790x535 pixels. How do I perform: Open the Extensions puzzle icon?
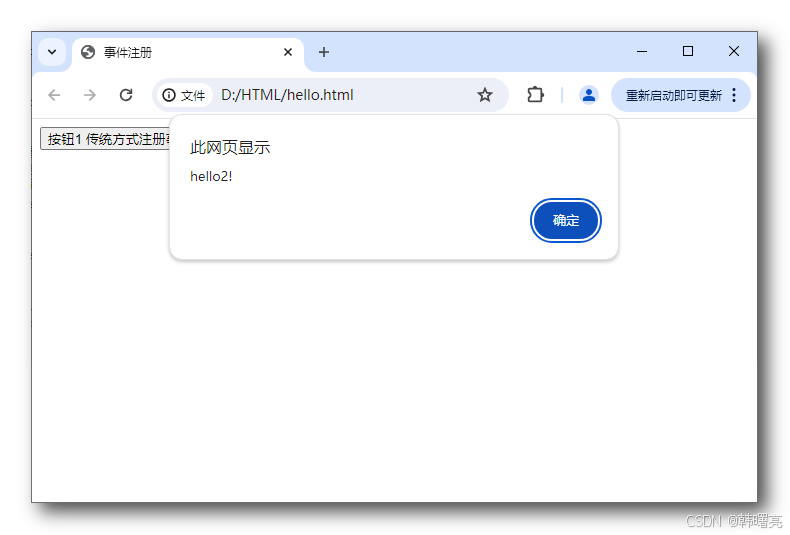[535, 95]
